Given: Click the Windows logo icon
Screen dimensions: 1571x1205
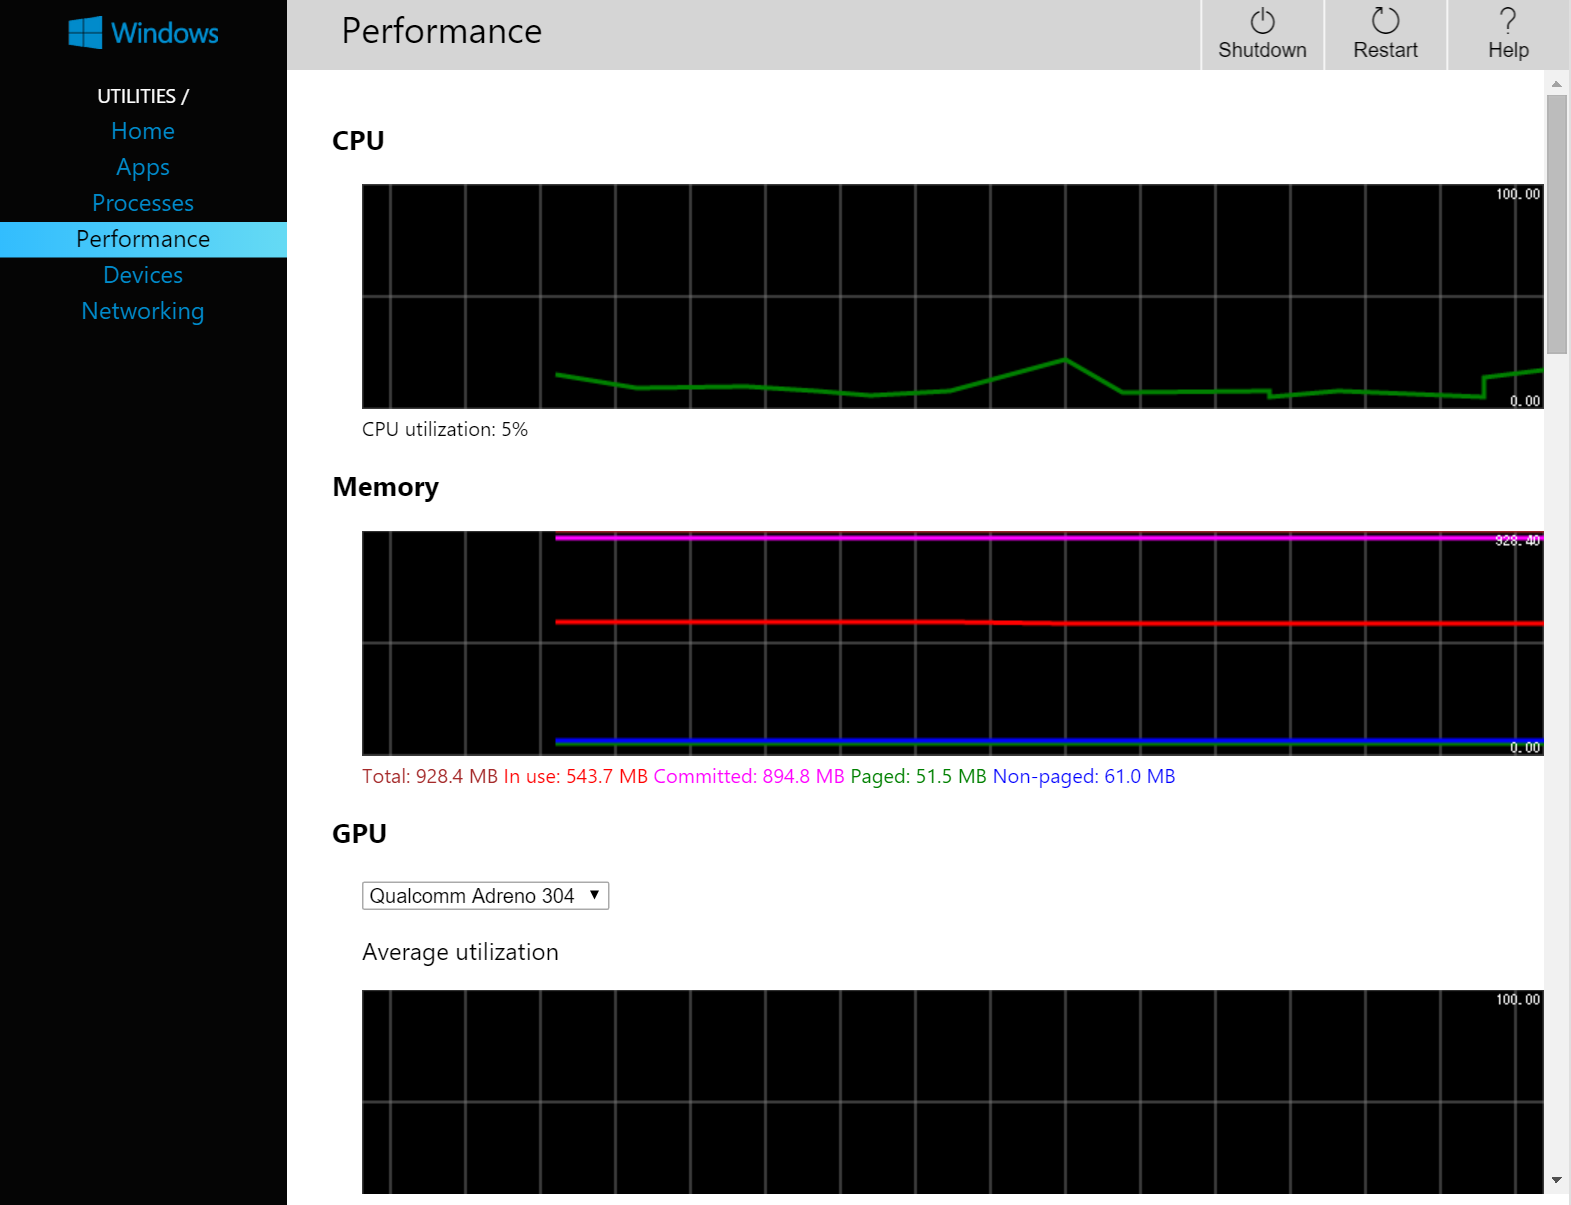Looking at the screenshot, I should (x=85, y=33).
